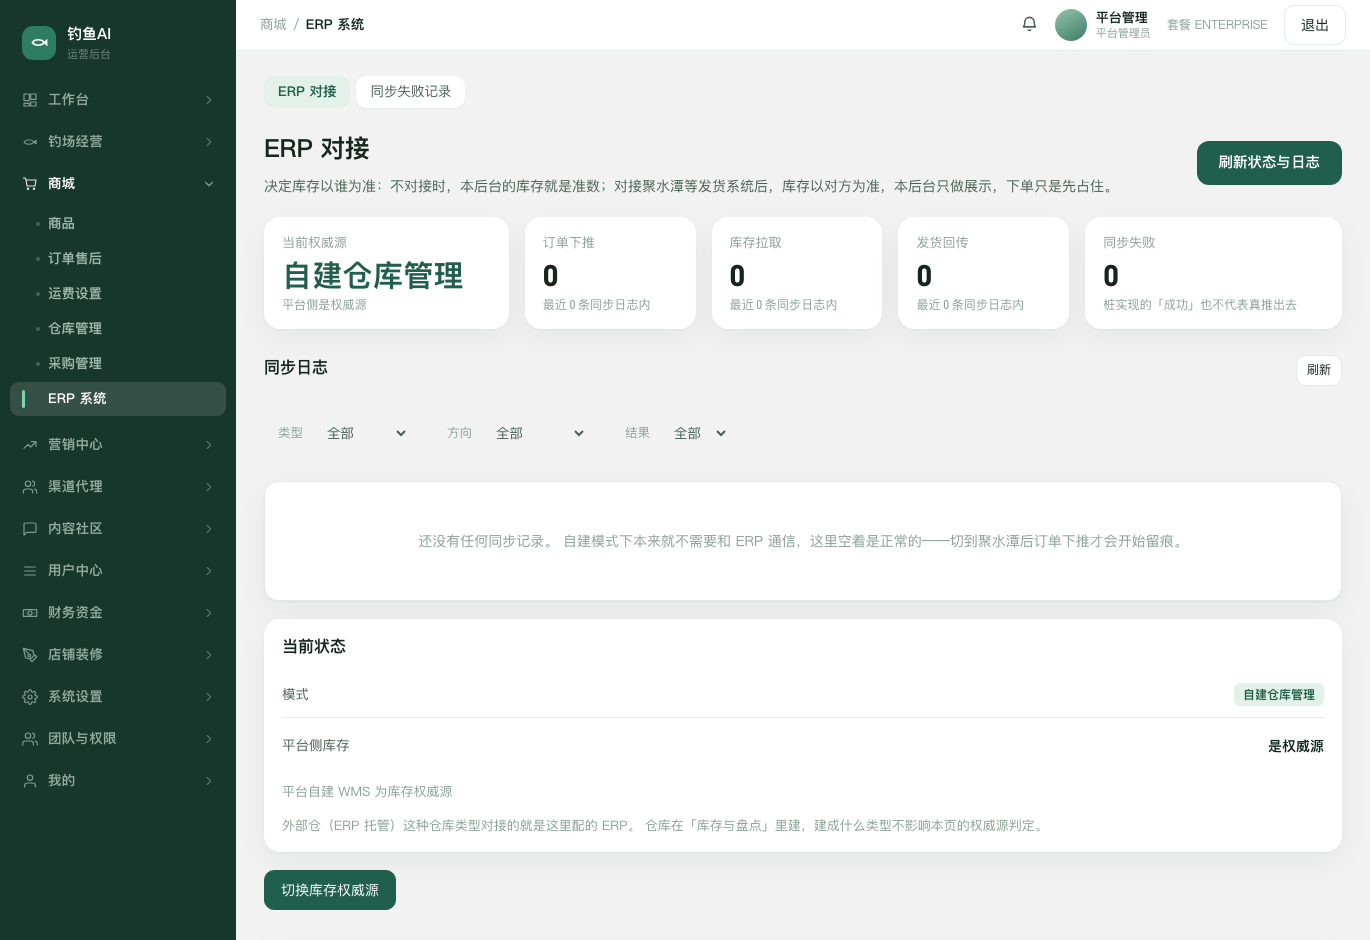Expand the 工作台 menu chevron
The height and width of the screenshot is (940, 1370).
(x=209, y=100)
